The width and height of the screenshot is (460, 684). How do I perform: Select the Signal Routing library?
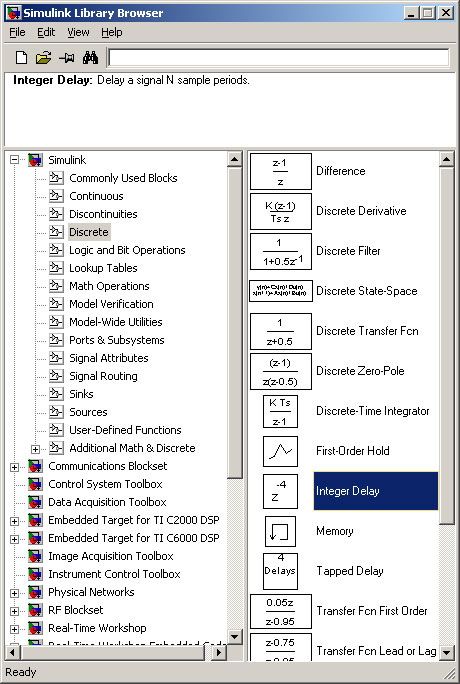[103, 376]
